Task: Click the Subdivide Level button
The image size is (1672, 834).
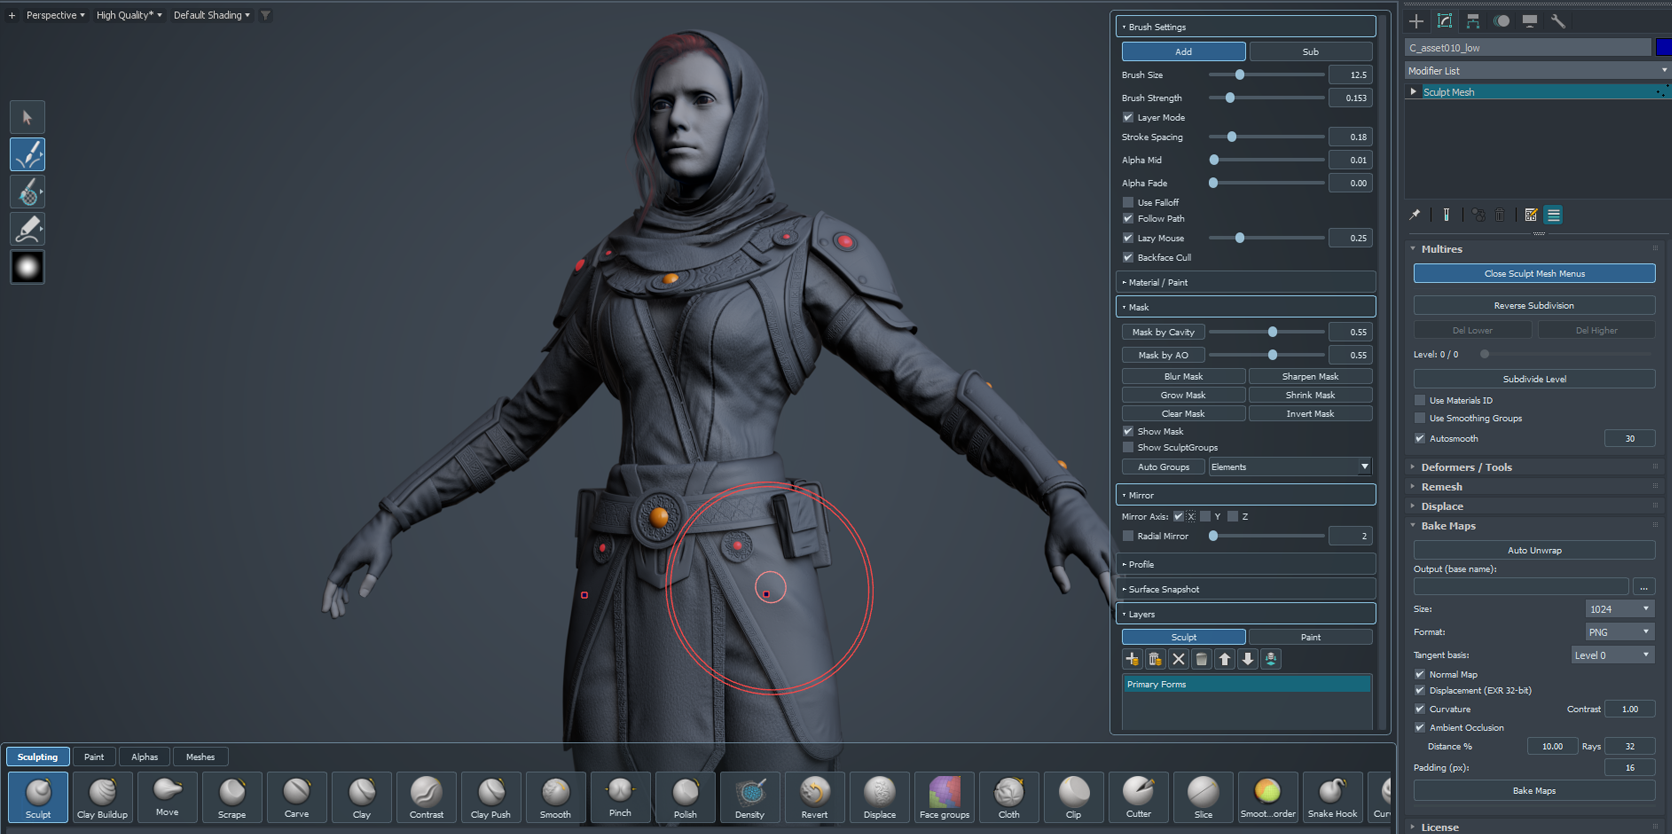Action: tap(1534, 379)
